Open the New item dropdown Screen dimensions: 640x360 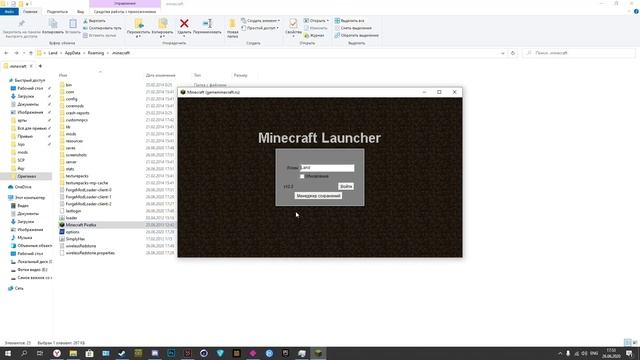click(260, 21)
